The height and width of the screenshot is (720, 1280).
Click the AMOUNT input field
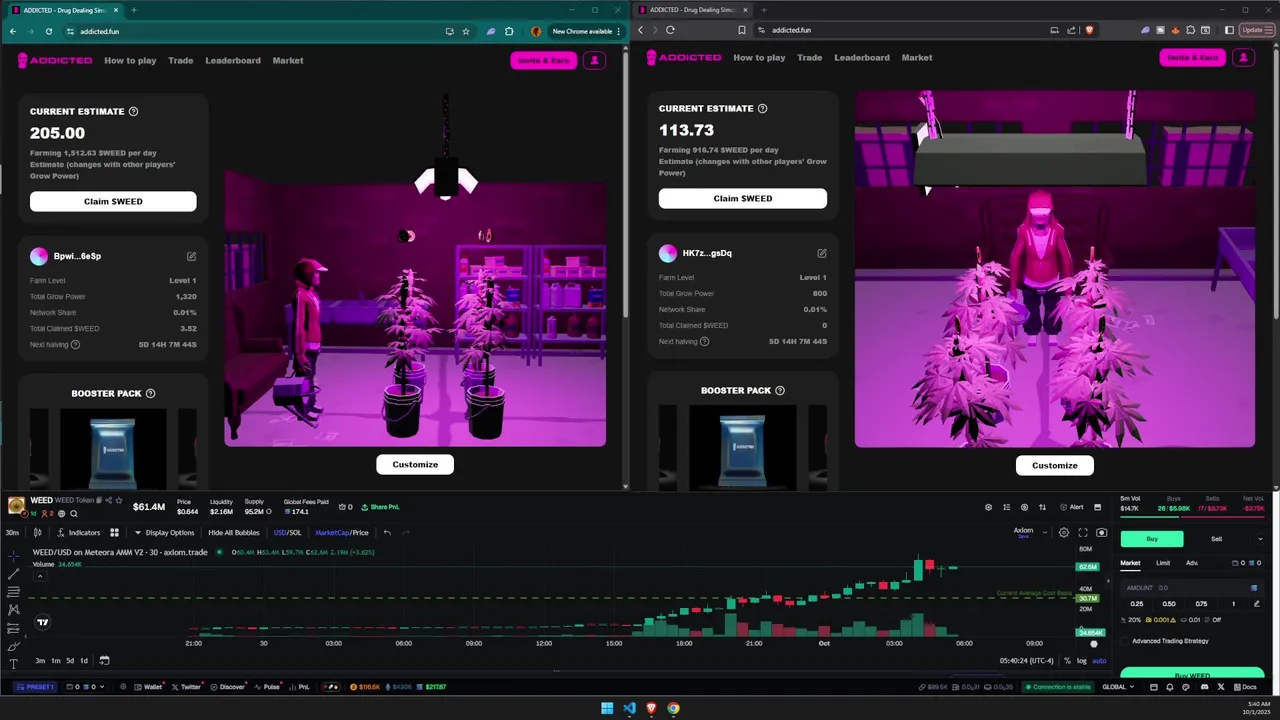(x=1192, y=588)
